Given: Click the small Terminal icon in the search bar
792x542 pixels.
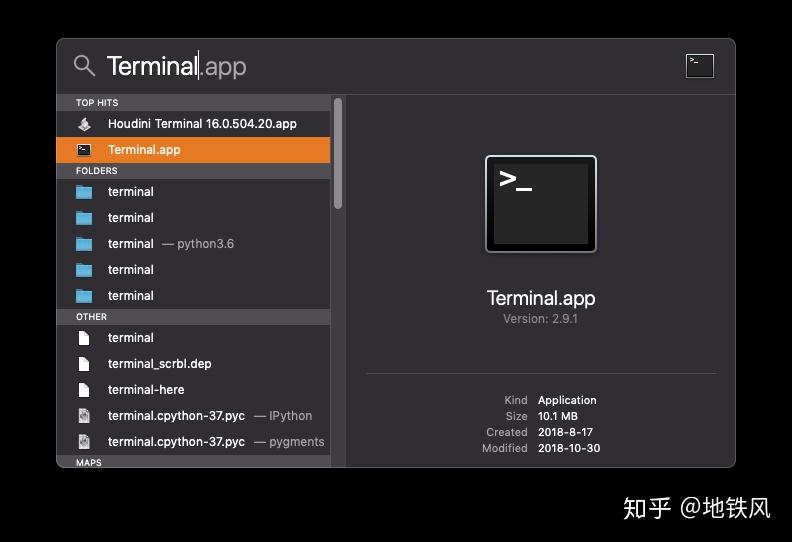Looking at the screenshot, I should click(700, 66).
